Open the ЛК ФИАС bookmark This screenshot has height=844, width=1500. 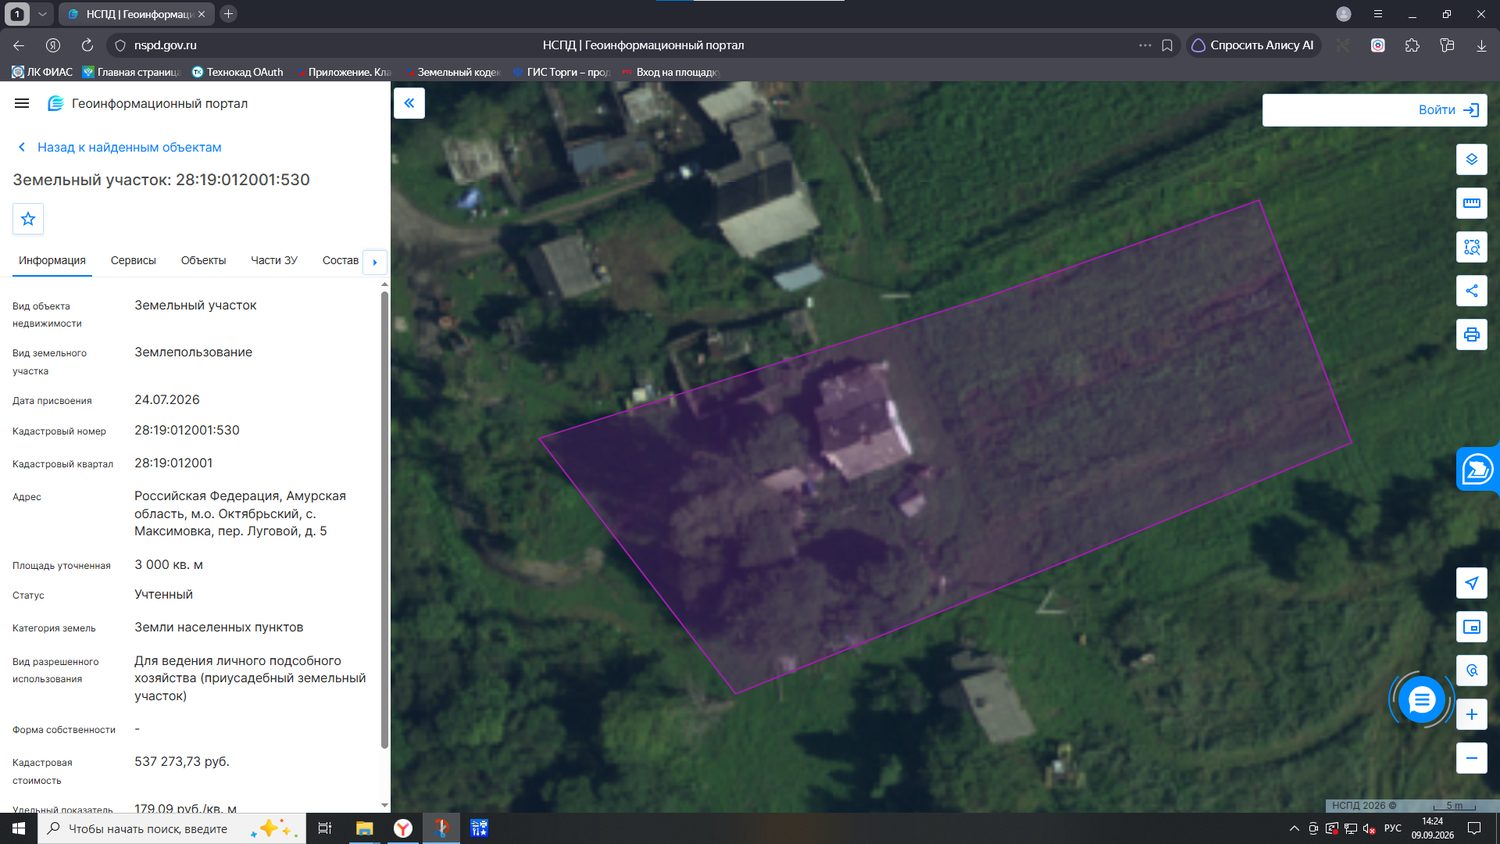point(42,72)
